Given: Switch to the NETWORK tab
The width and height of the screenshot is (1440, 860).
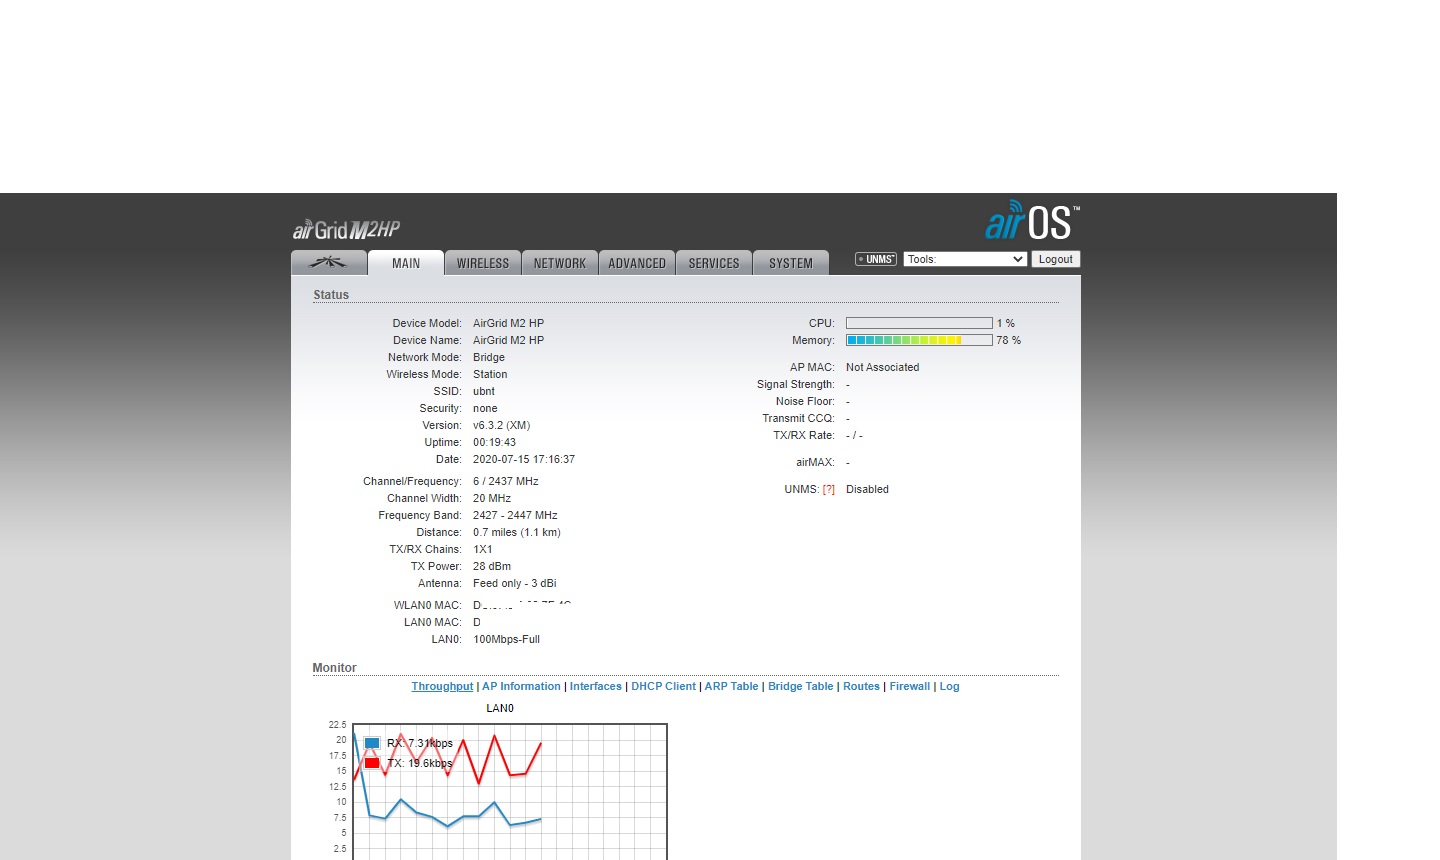Looking at the screenshot, I should coord(560,263).
